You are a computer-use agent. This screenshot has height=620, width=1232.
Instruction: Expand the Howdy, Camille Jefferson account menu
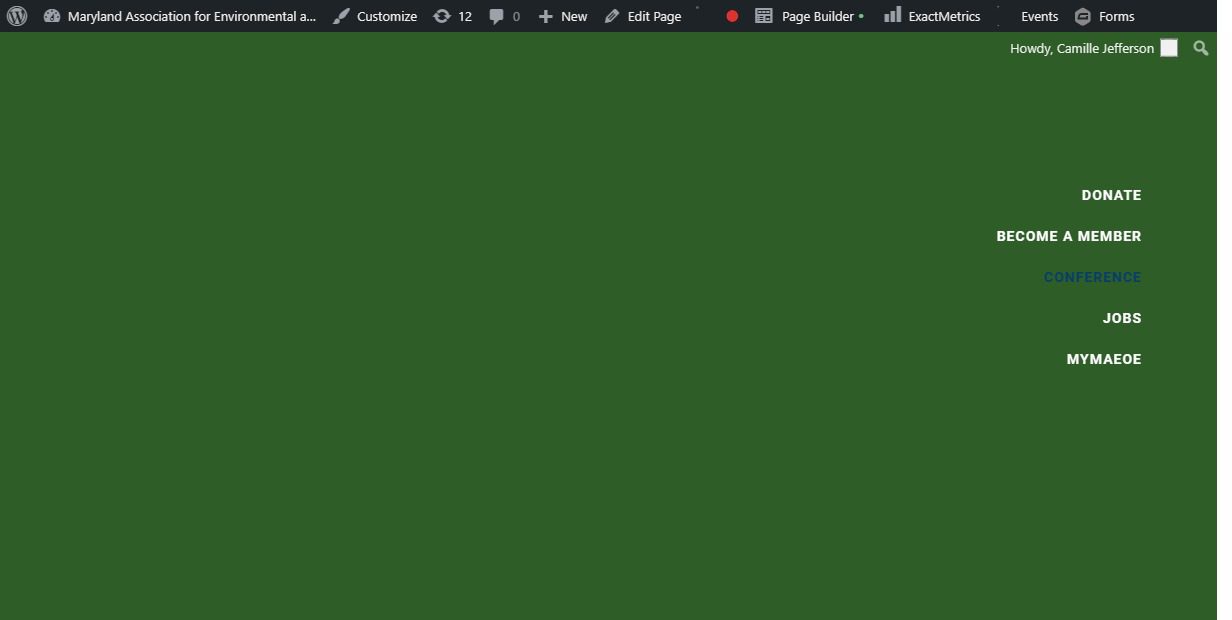click(1081, 48)
